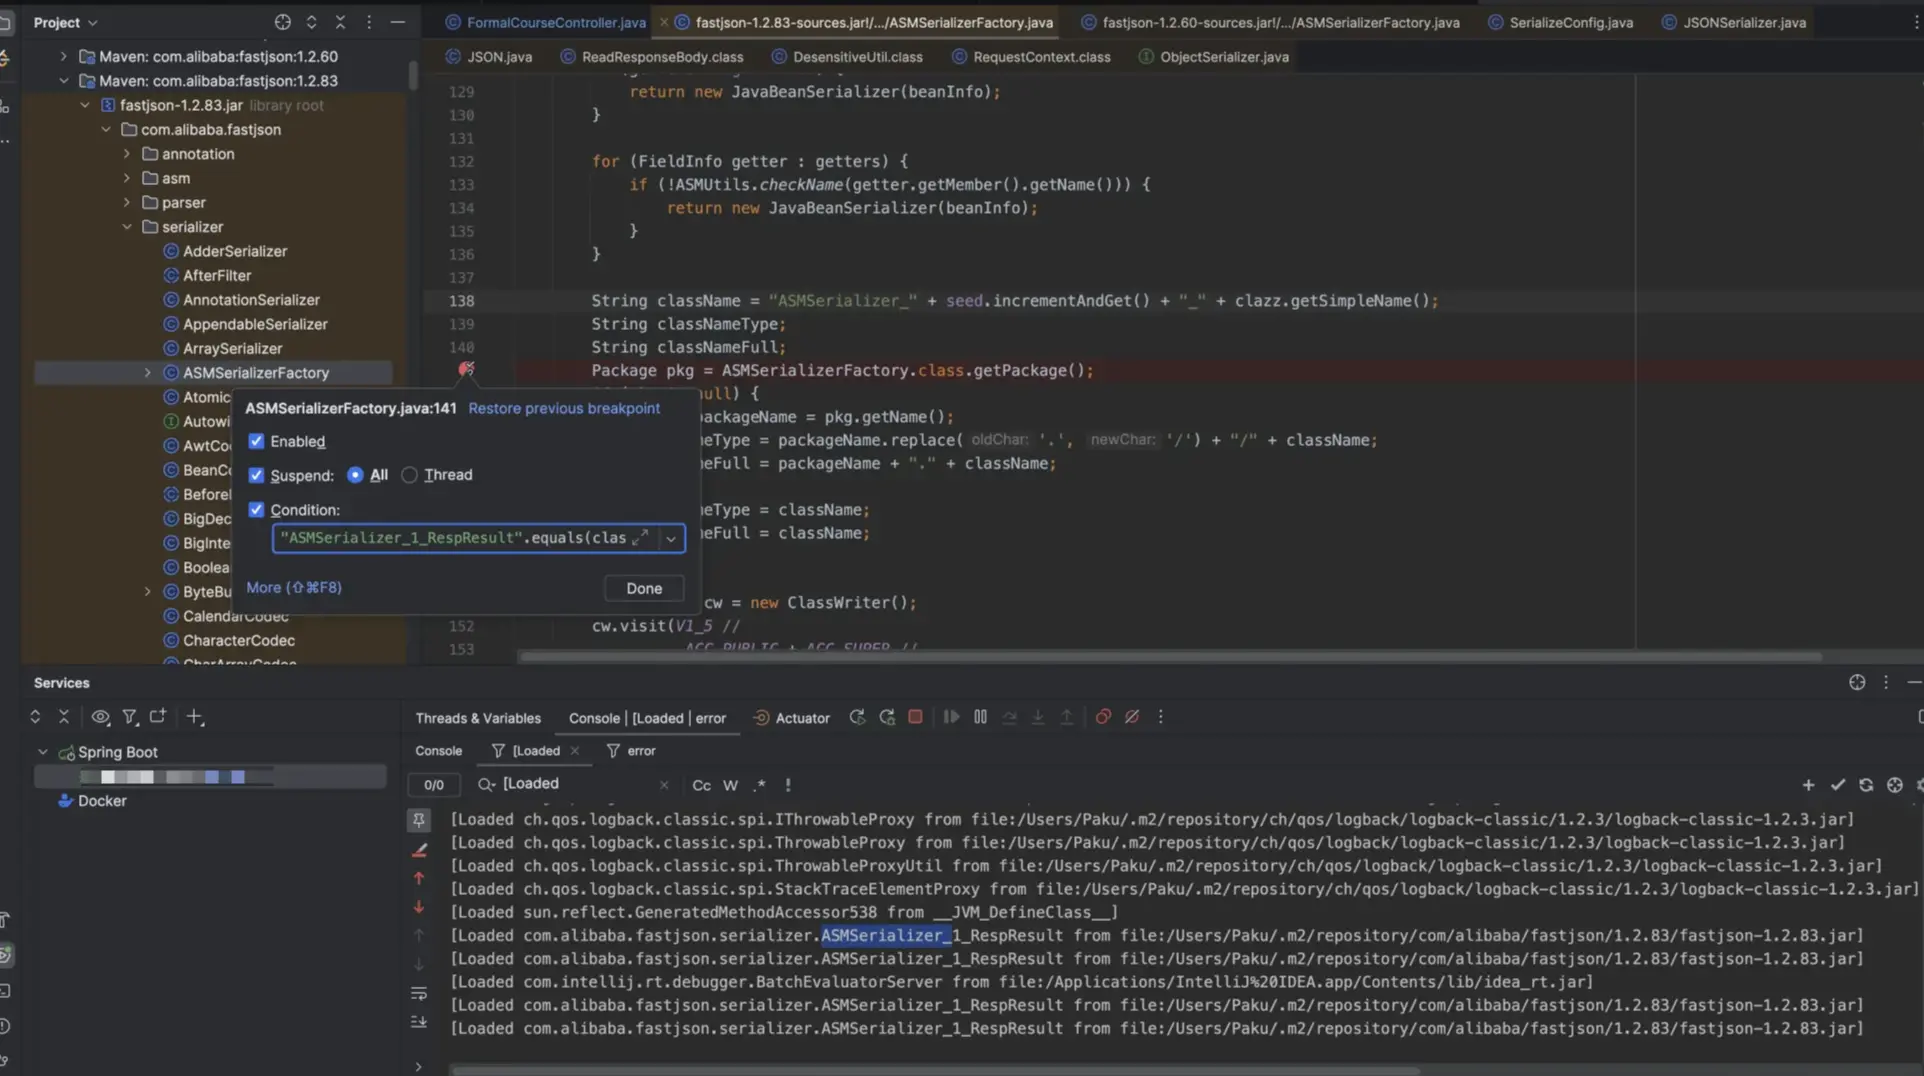Toggle Regex (.*) option in console search
This screenshot has height=1076, width=1924.
click(x=759, y=785)
